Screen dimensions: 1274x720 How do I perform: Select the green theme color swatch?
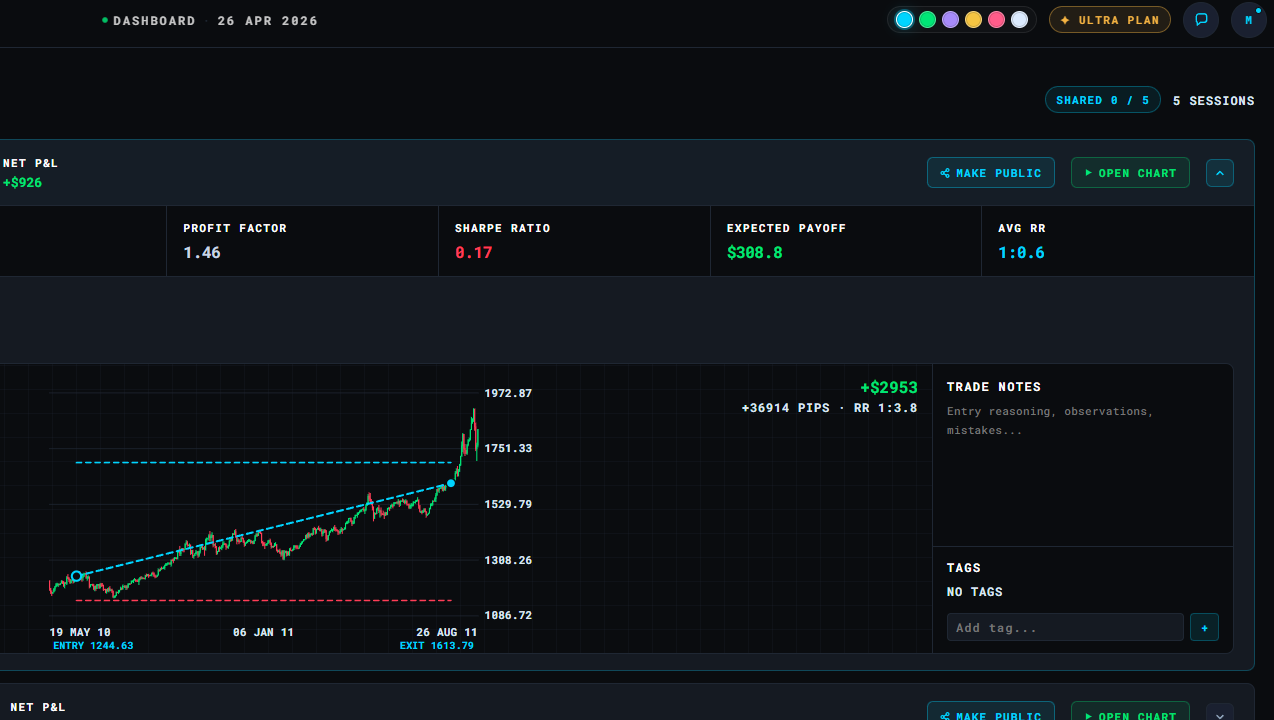[x=927, y=20]
